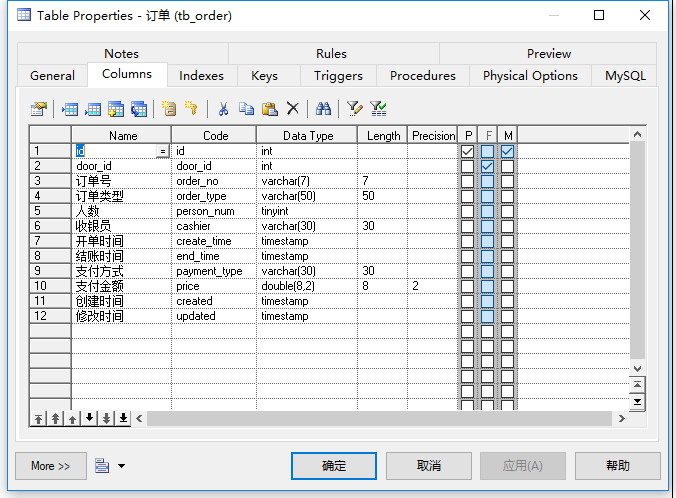Click the move down one page arrow

point(106,418)
